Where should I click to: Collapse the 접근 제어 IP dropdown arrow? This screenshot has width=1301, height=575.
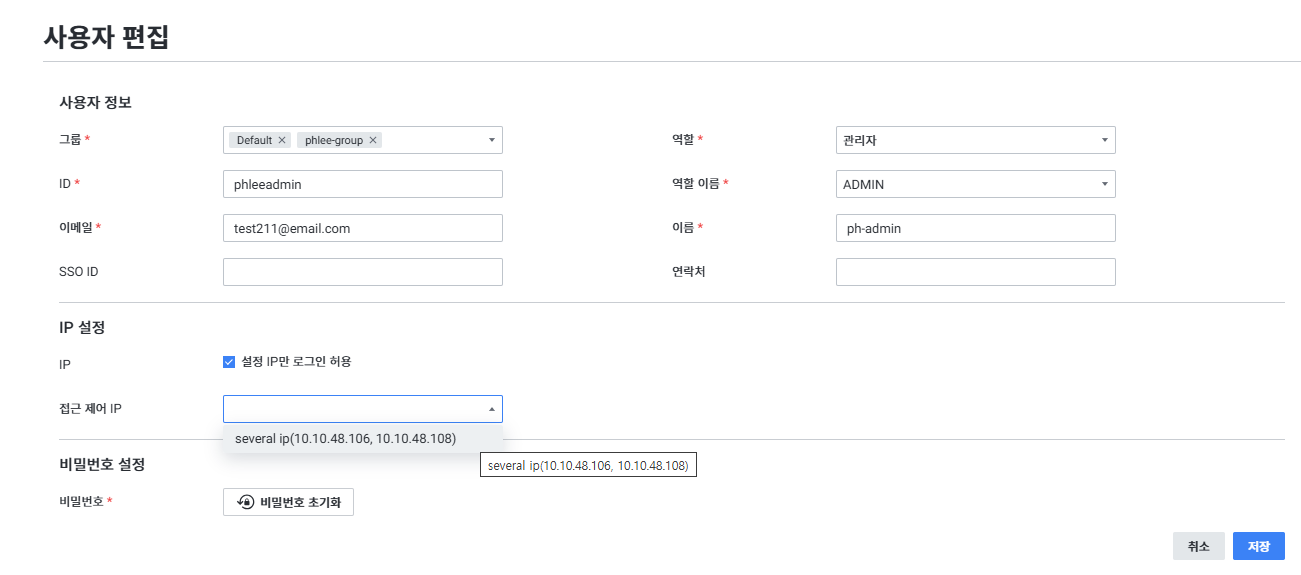click(x=491, y=409)
